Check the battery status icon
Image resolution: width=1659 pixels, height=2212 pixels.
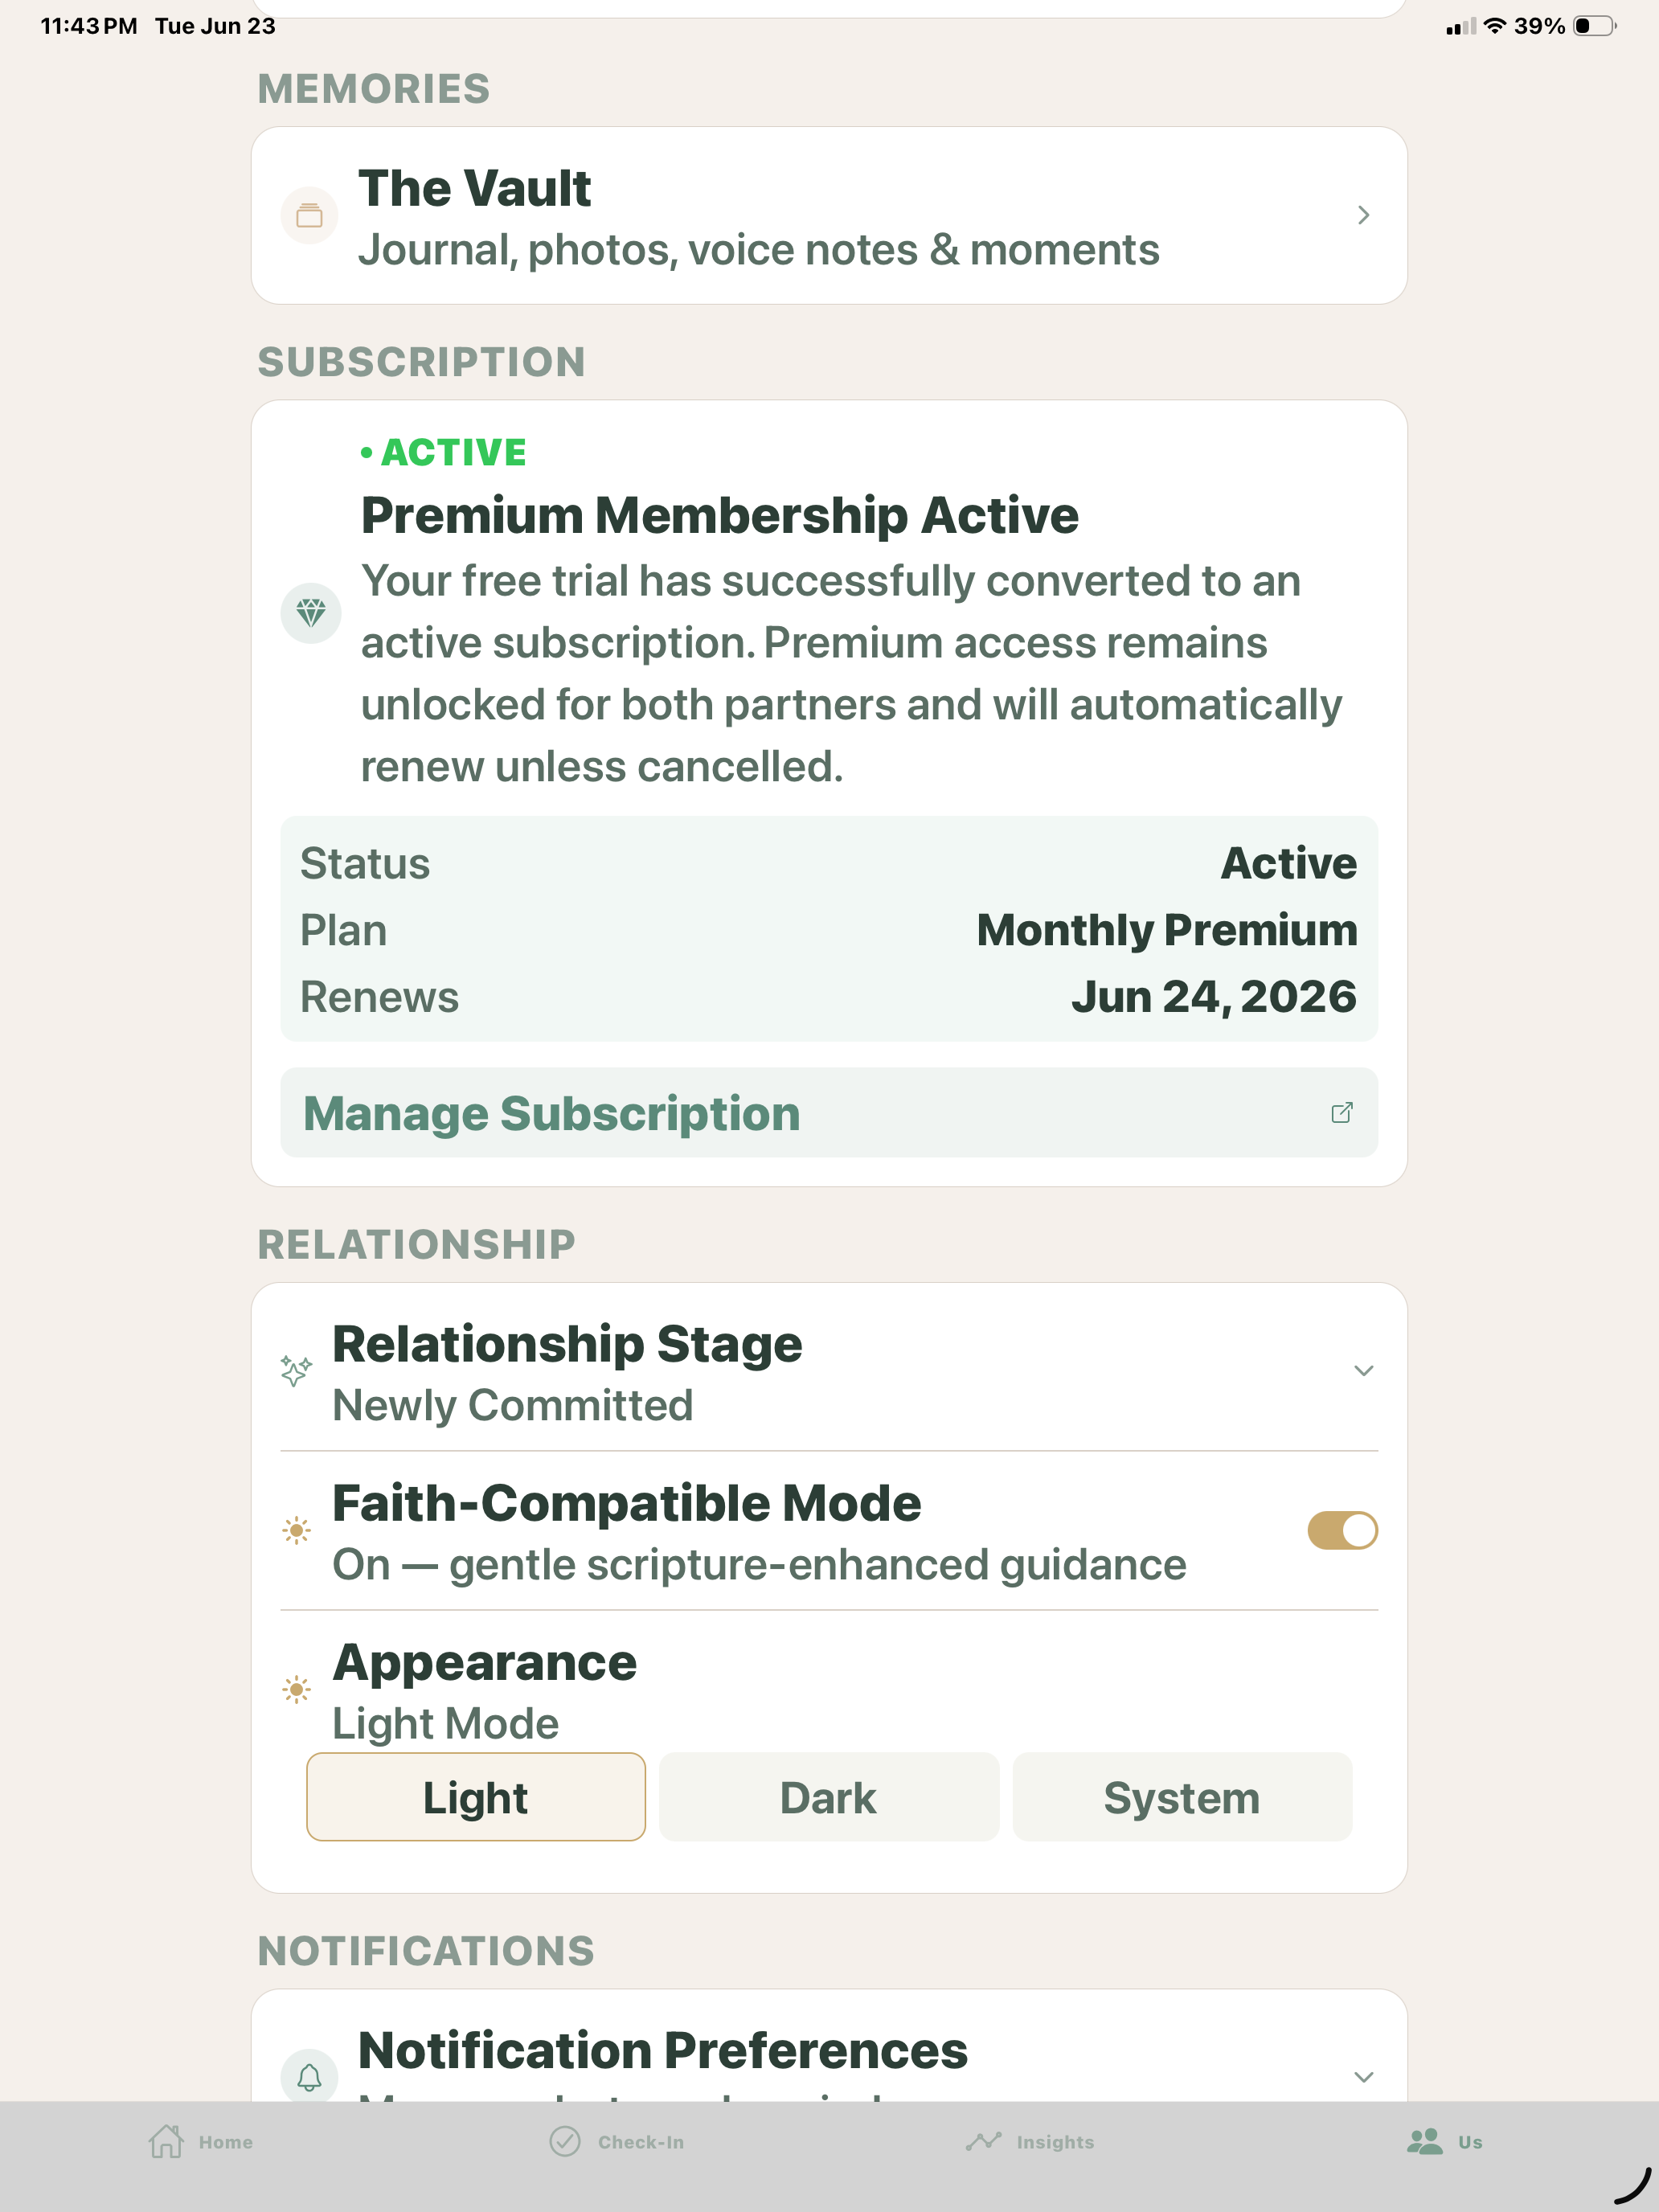[1595, 26]
